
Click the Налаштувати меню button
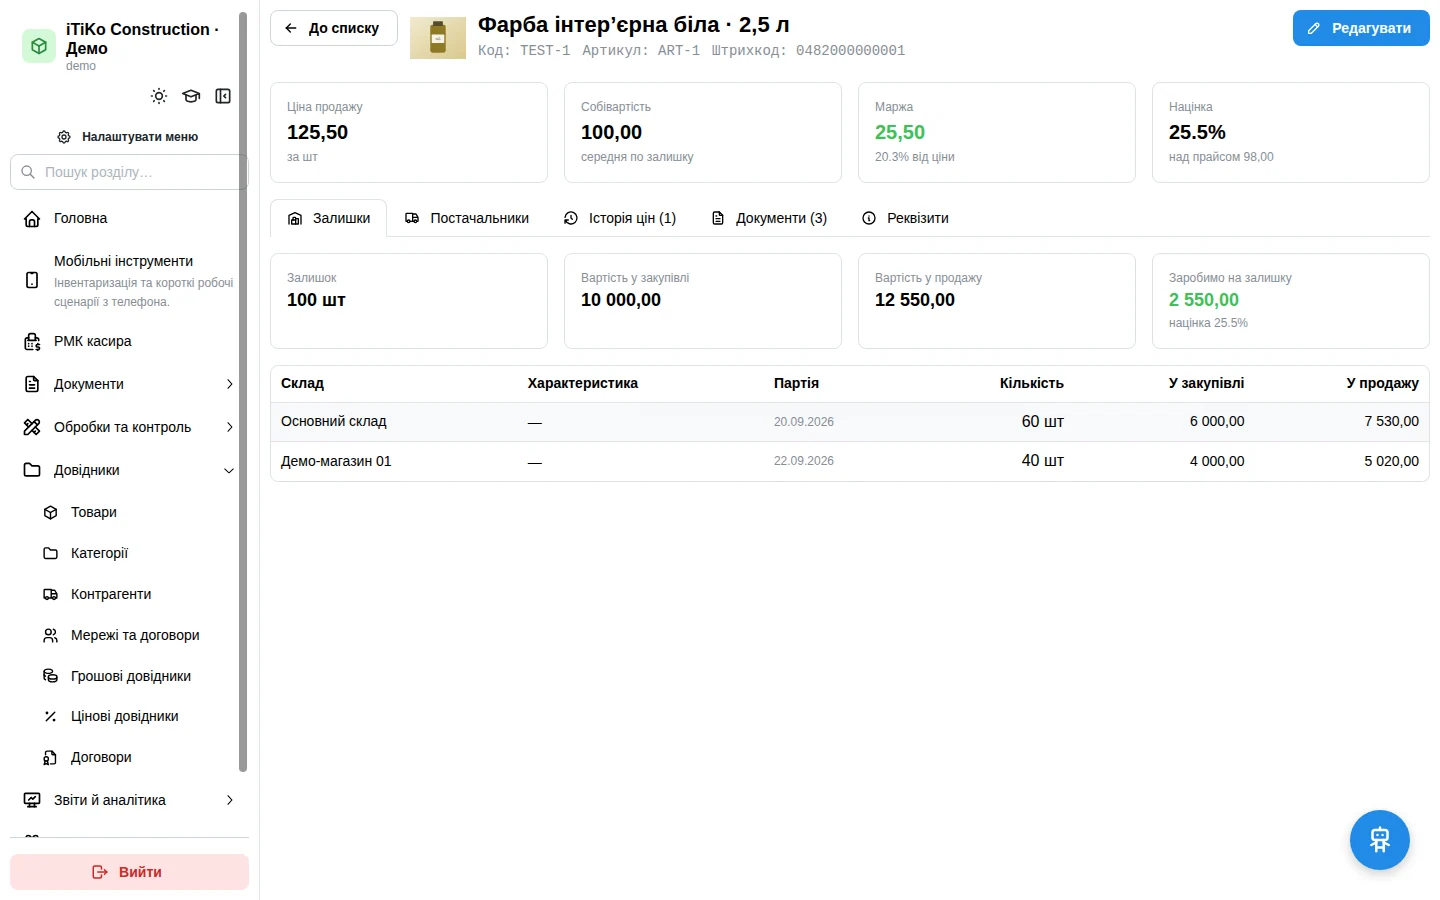click(128, 136)
